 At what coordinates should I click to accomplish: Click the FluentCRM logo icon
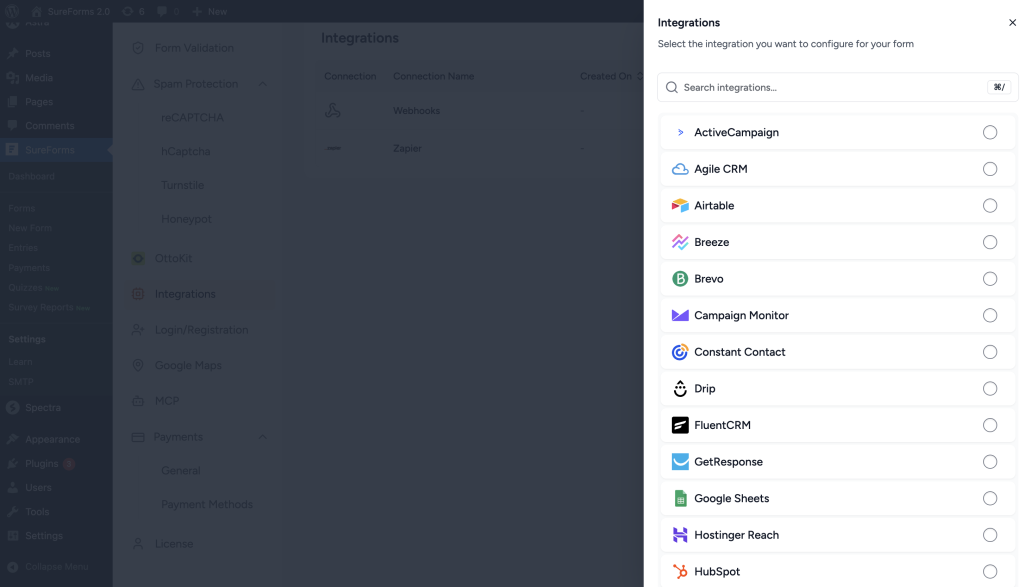(680, 425)
